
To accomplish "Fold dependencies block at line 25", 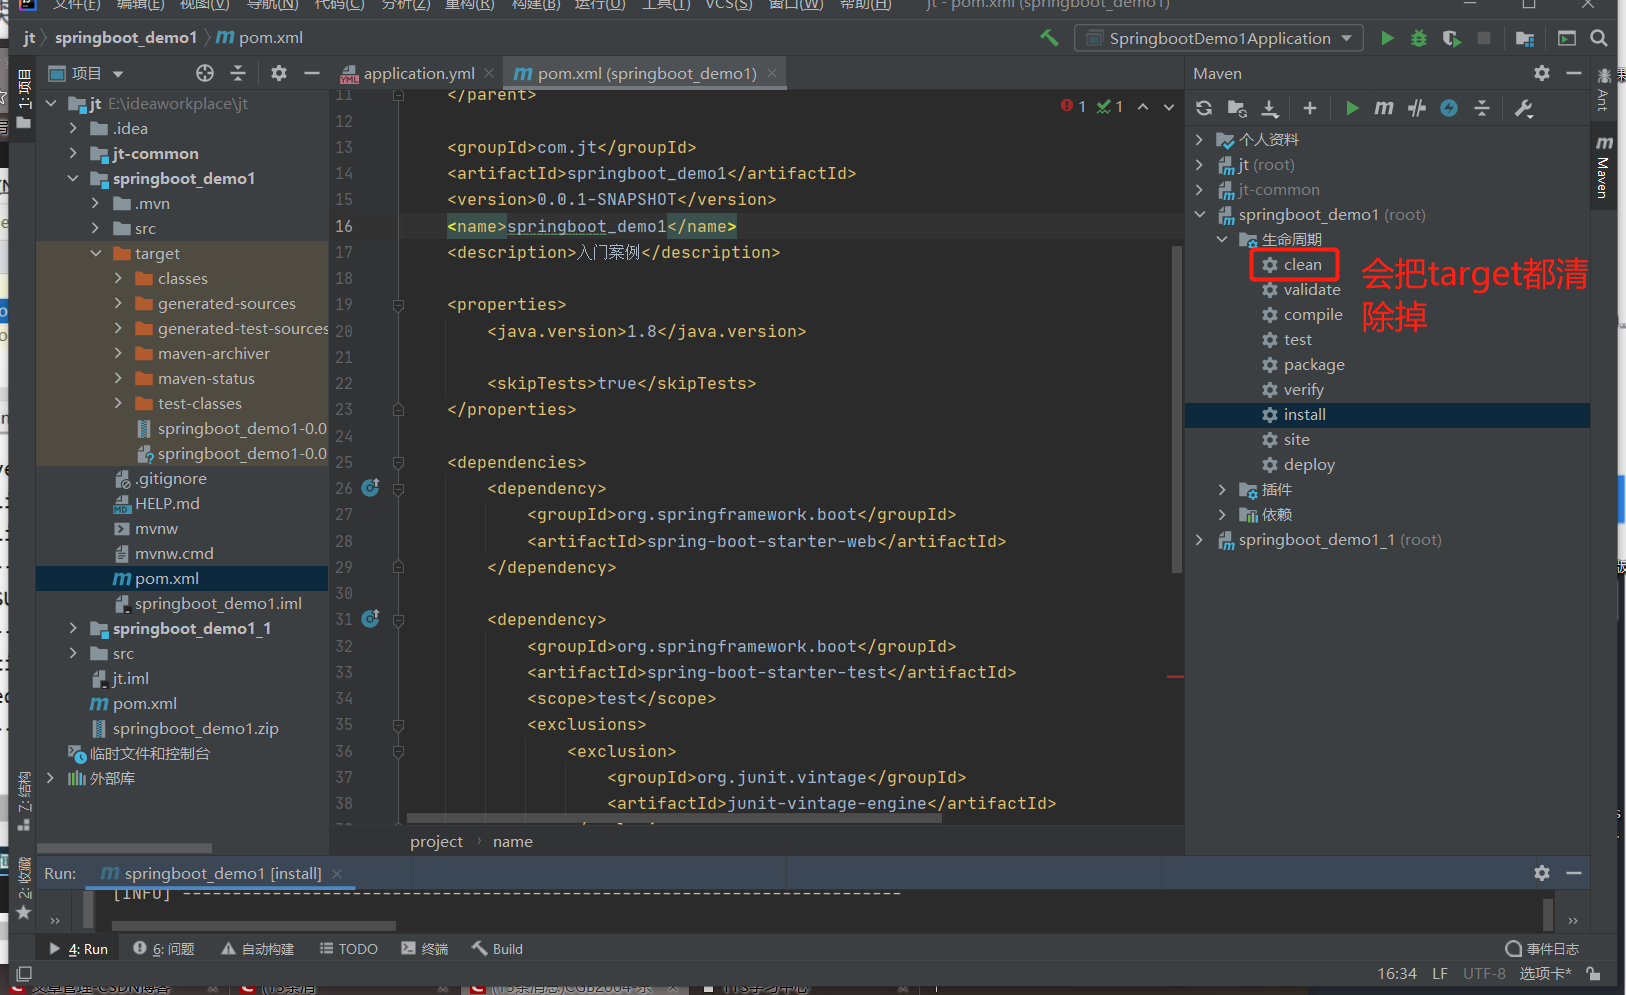I will [398, 462].
